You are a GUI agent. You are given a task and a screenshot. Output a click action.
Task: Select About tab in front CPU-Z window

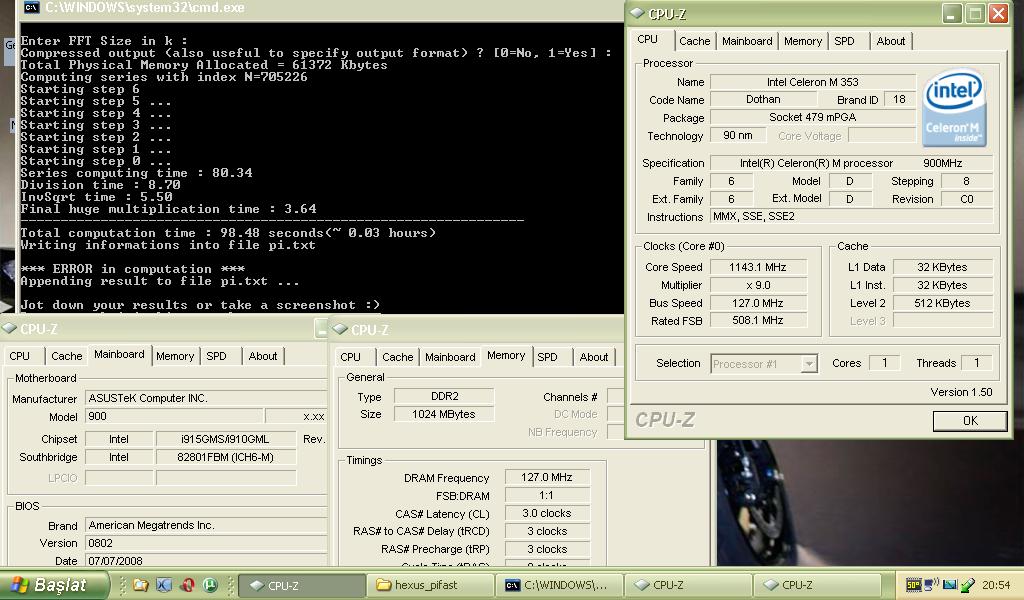891,41
